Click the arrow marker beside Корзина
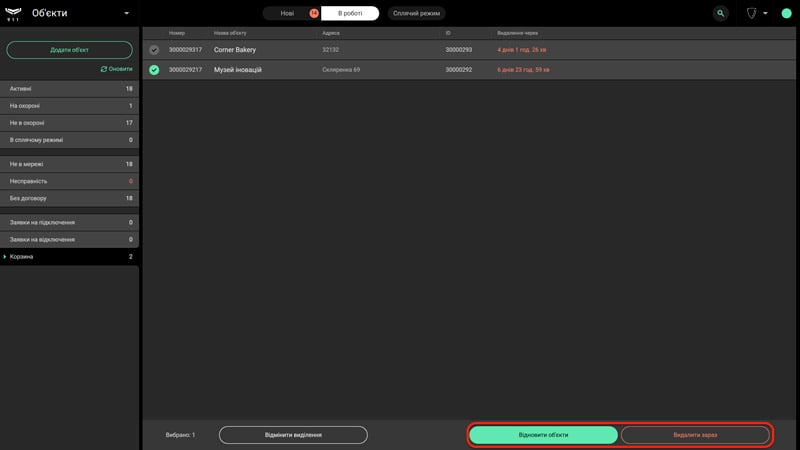The height and width of the screenshot is (450, 800). (x=5, y=257)
